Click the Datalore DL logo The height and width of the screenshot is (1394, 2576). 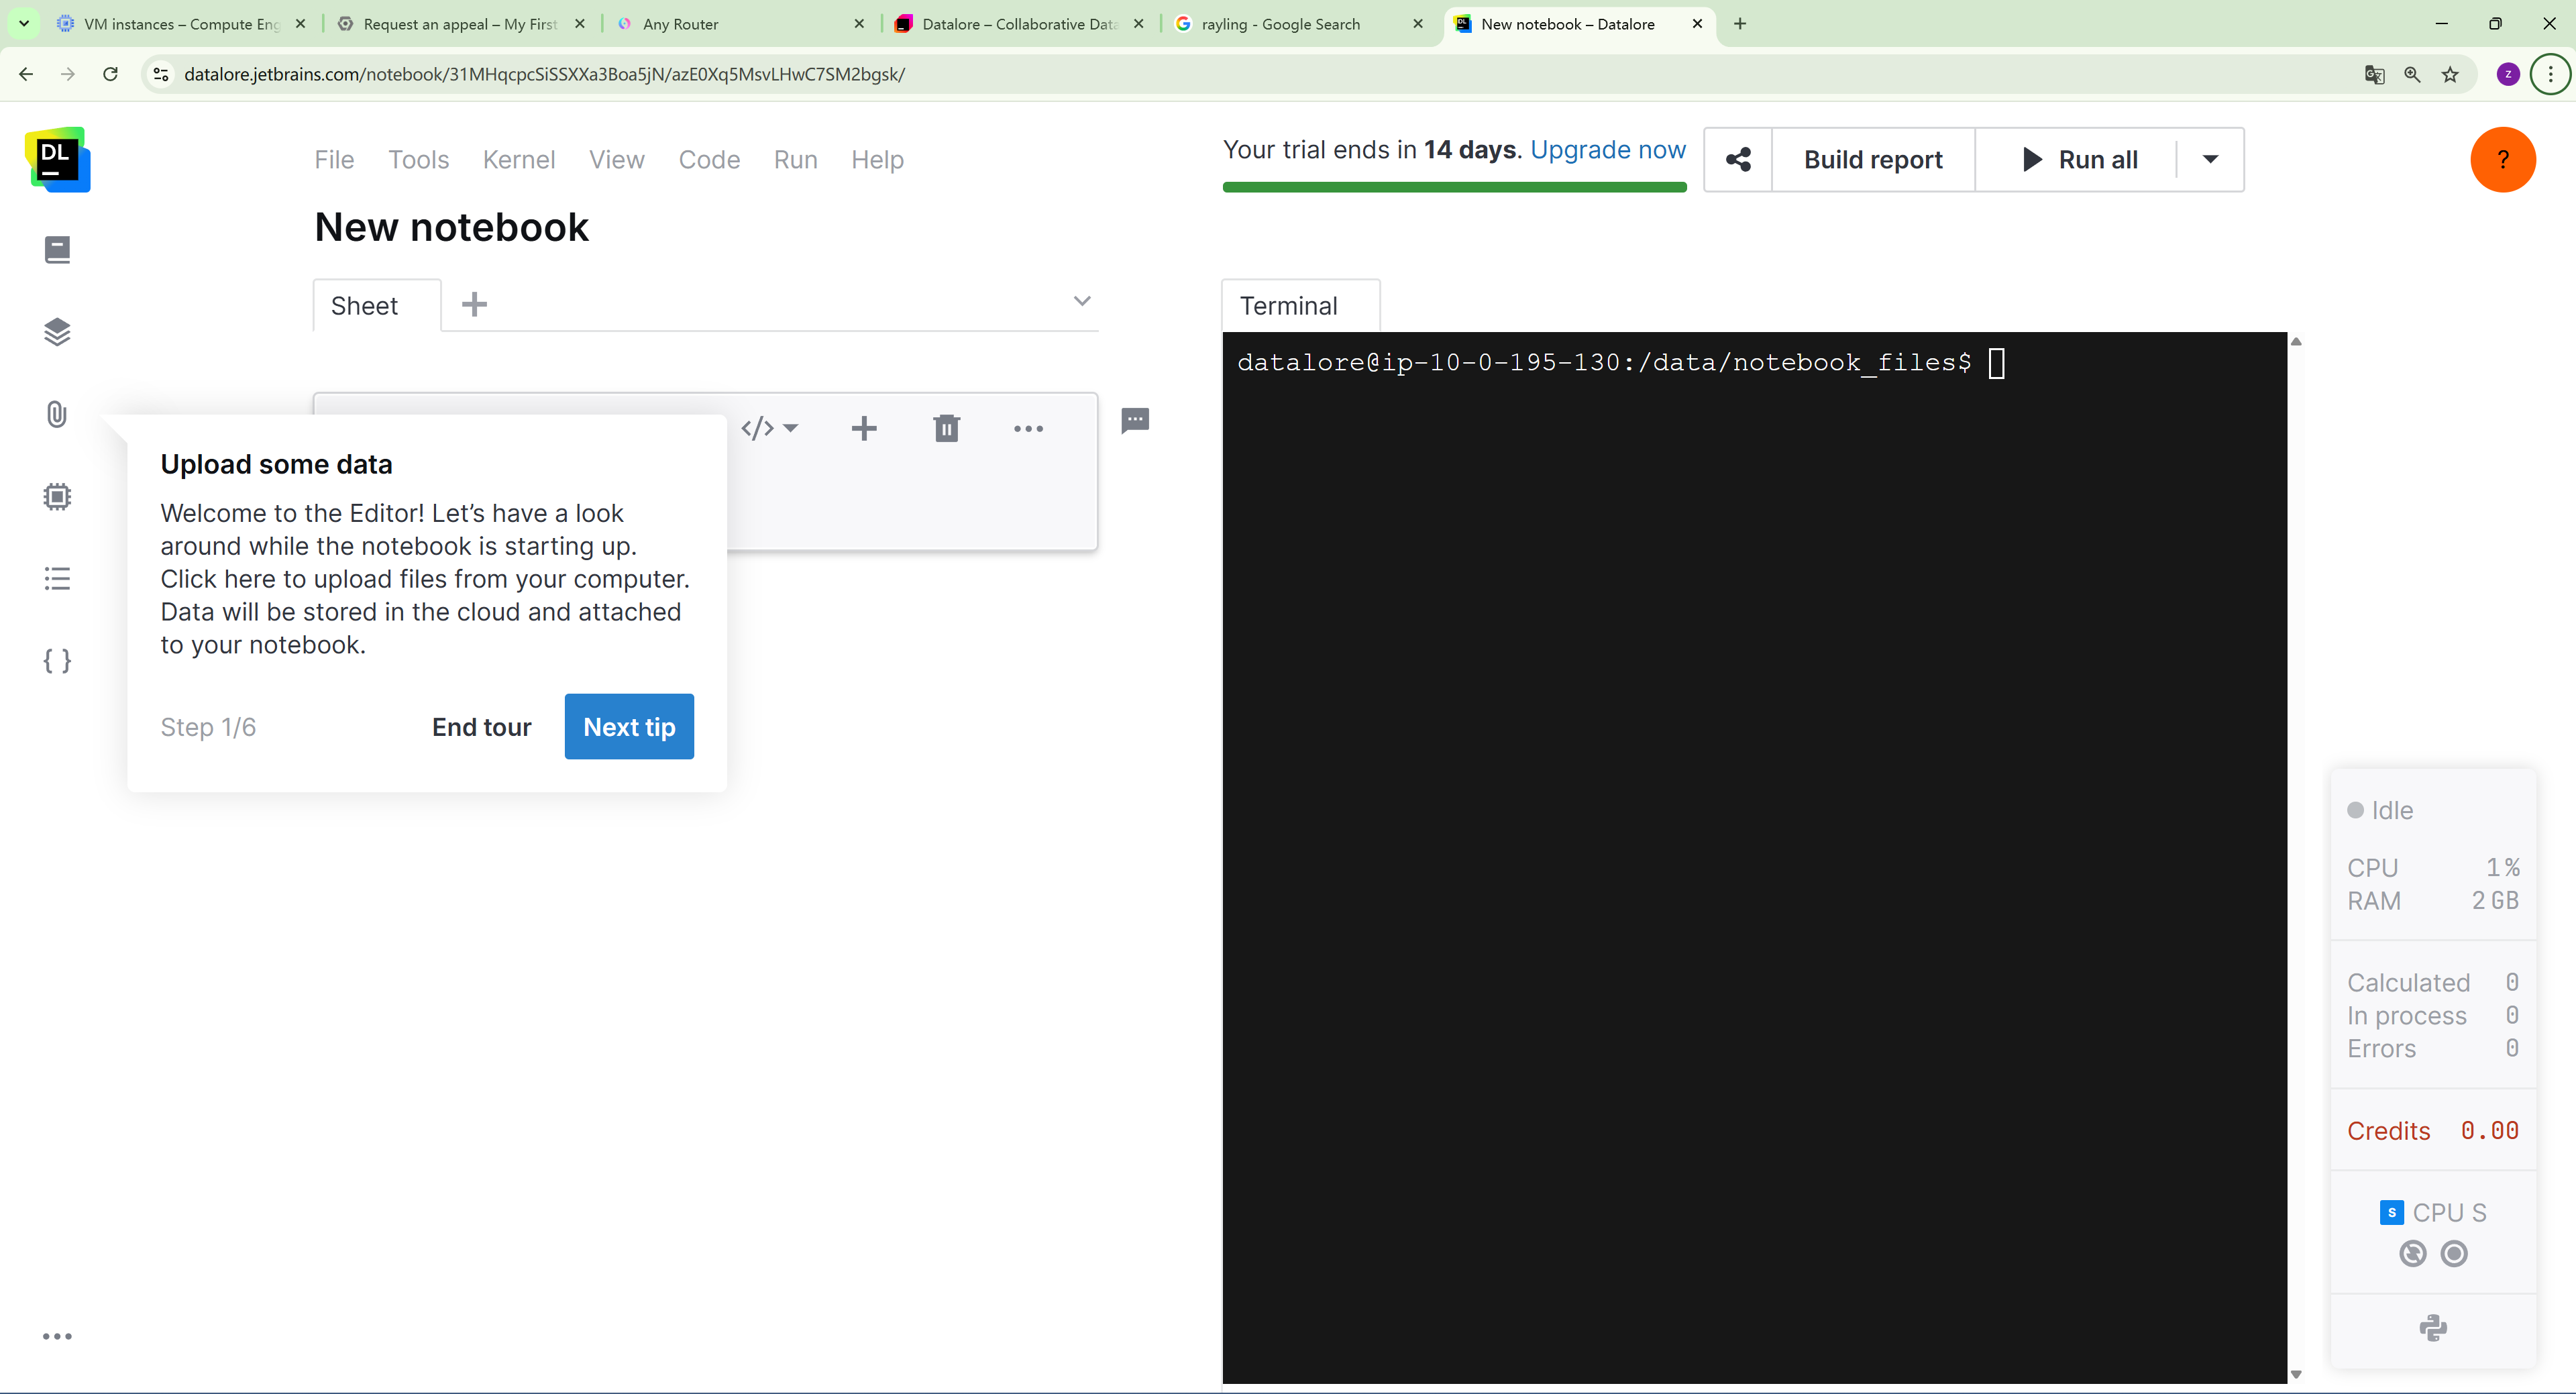pos(58,159)
